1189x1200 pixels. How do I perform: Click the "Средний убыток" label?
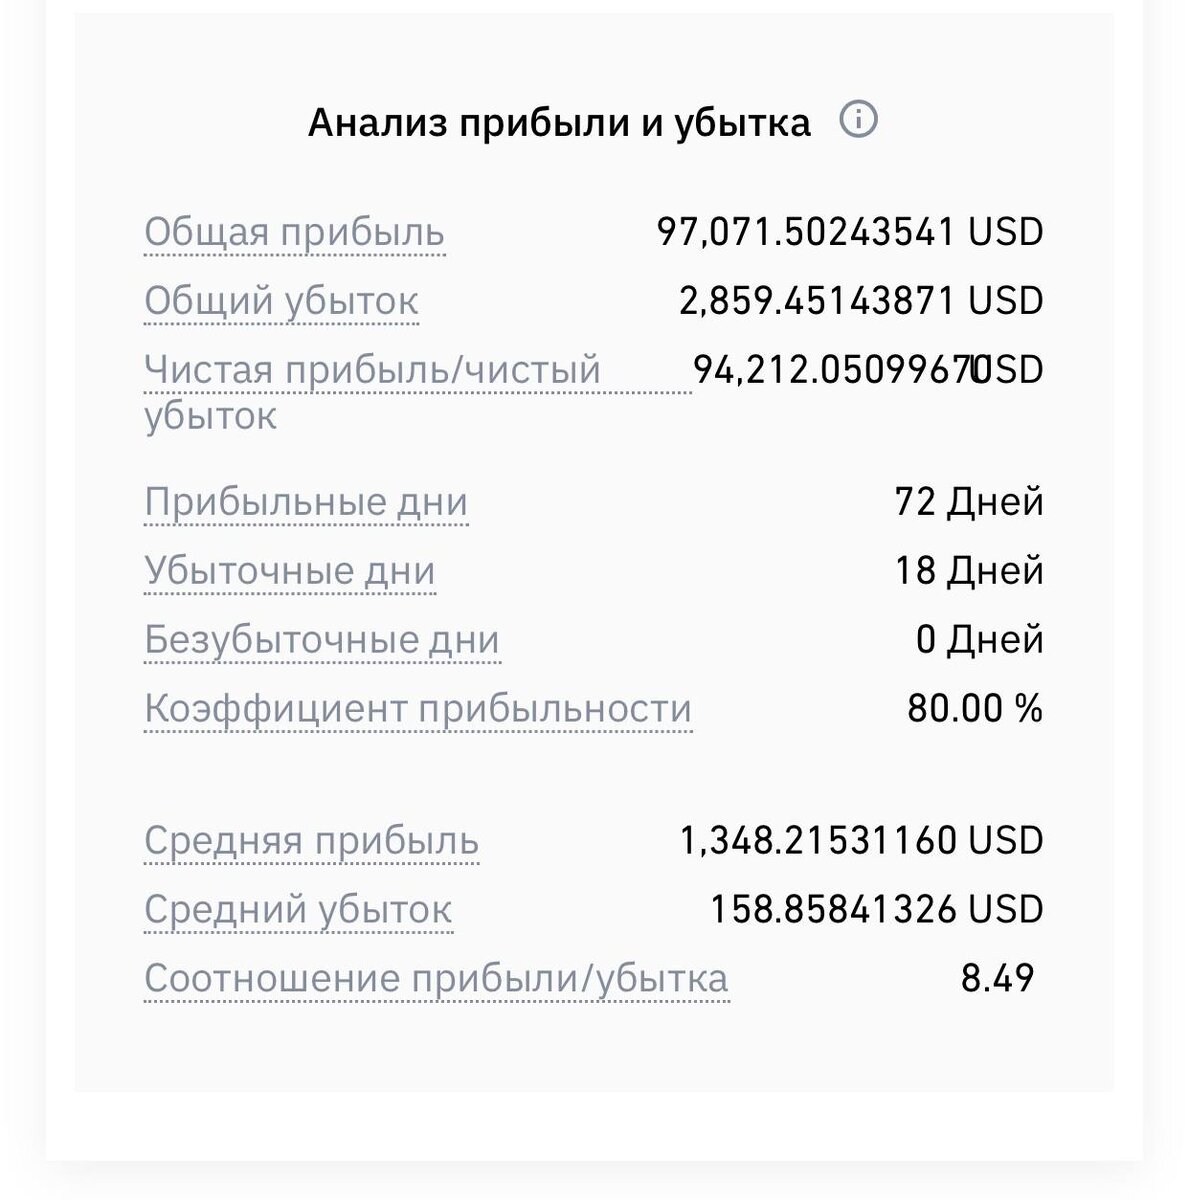(x=298, y=910)
